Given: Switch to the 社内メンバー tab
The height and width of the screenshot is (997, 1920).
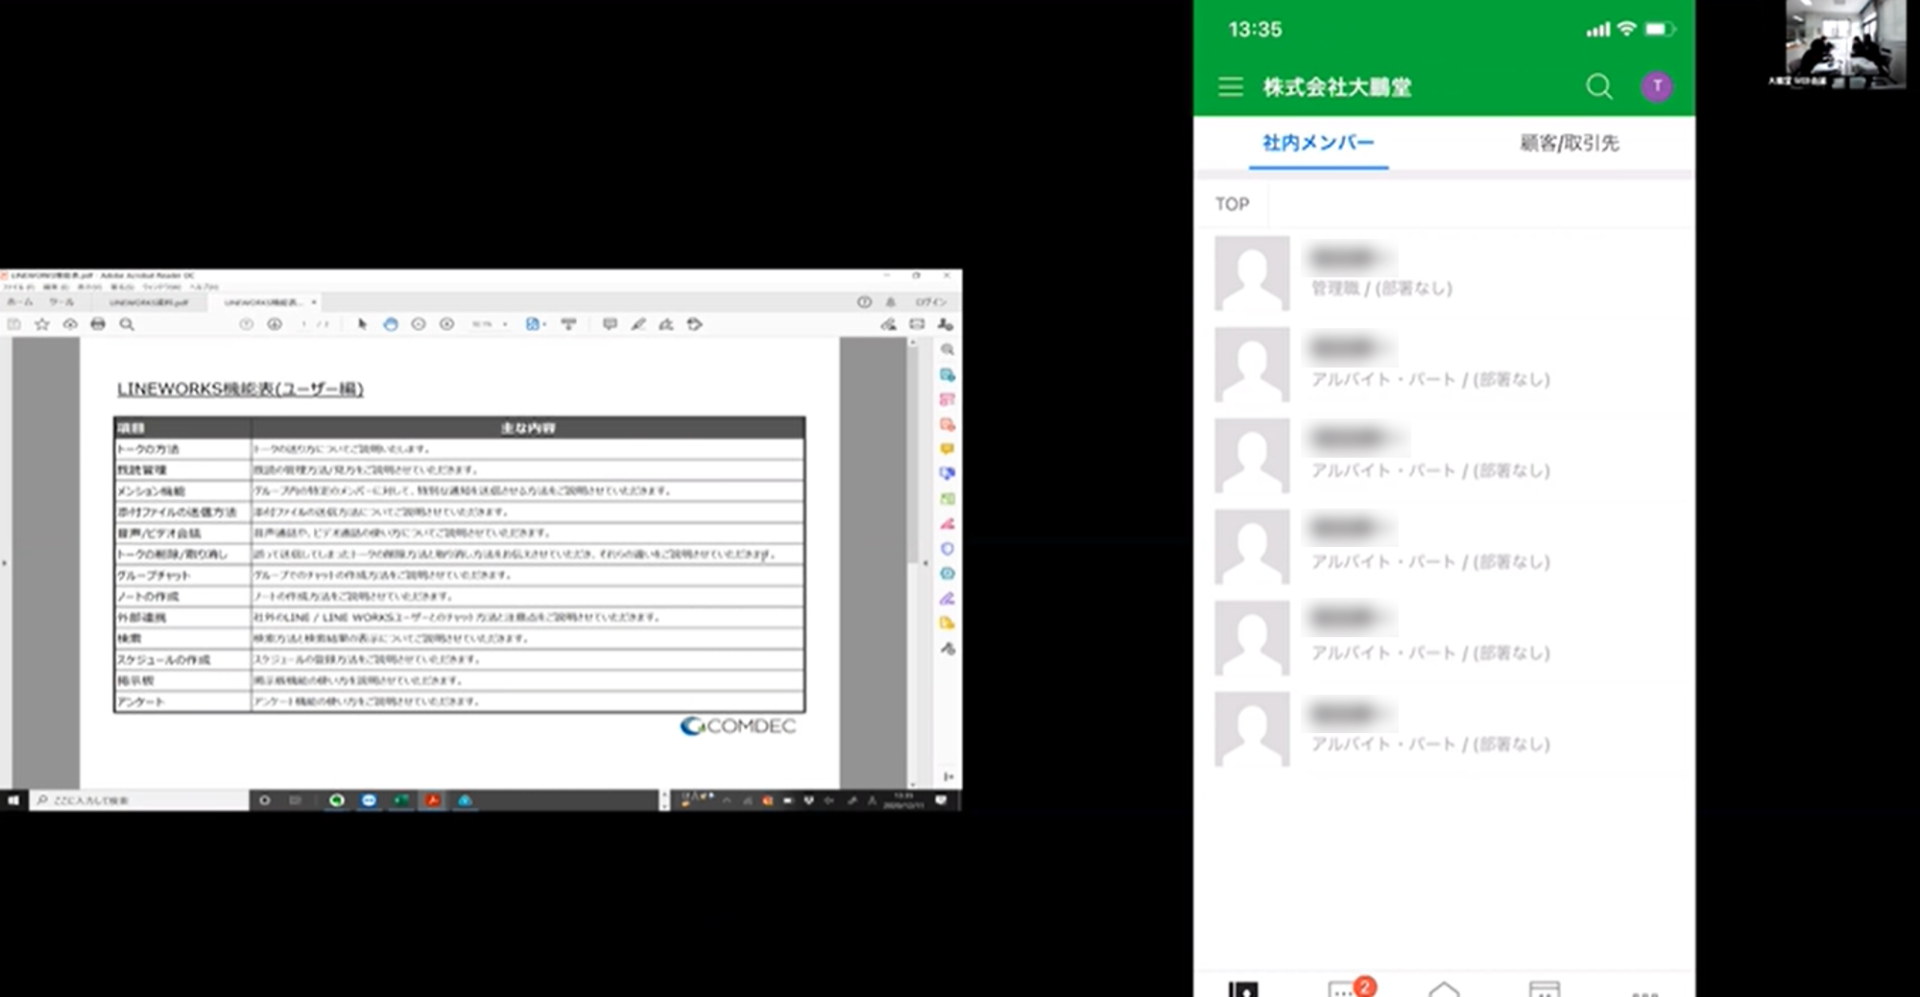Looking at the screenshot, I should (x=1318, y=143).
